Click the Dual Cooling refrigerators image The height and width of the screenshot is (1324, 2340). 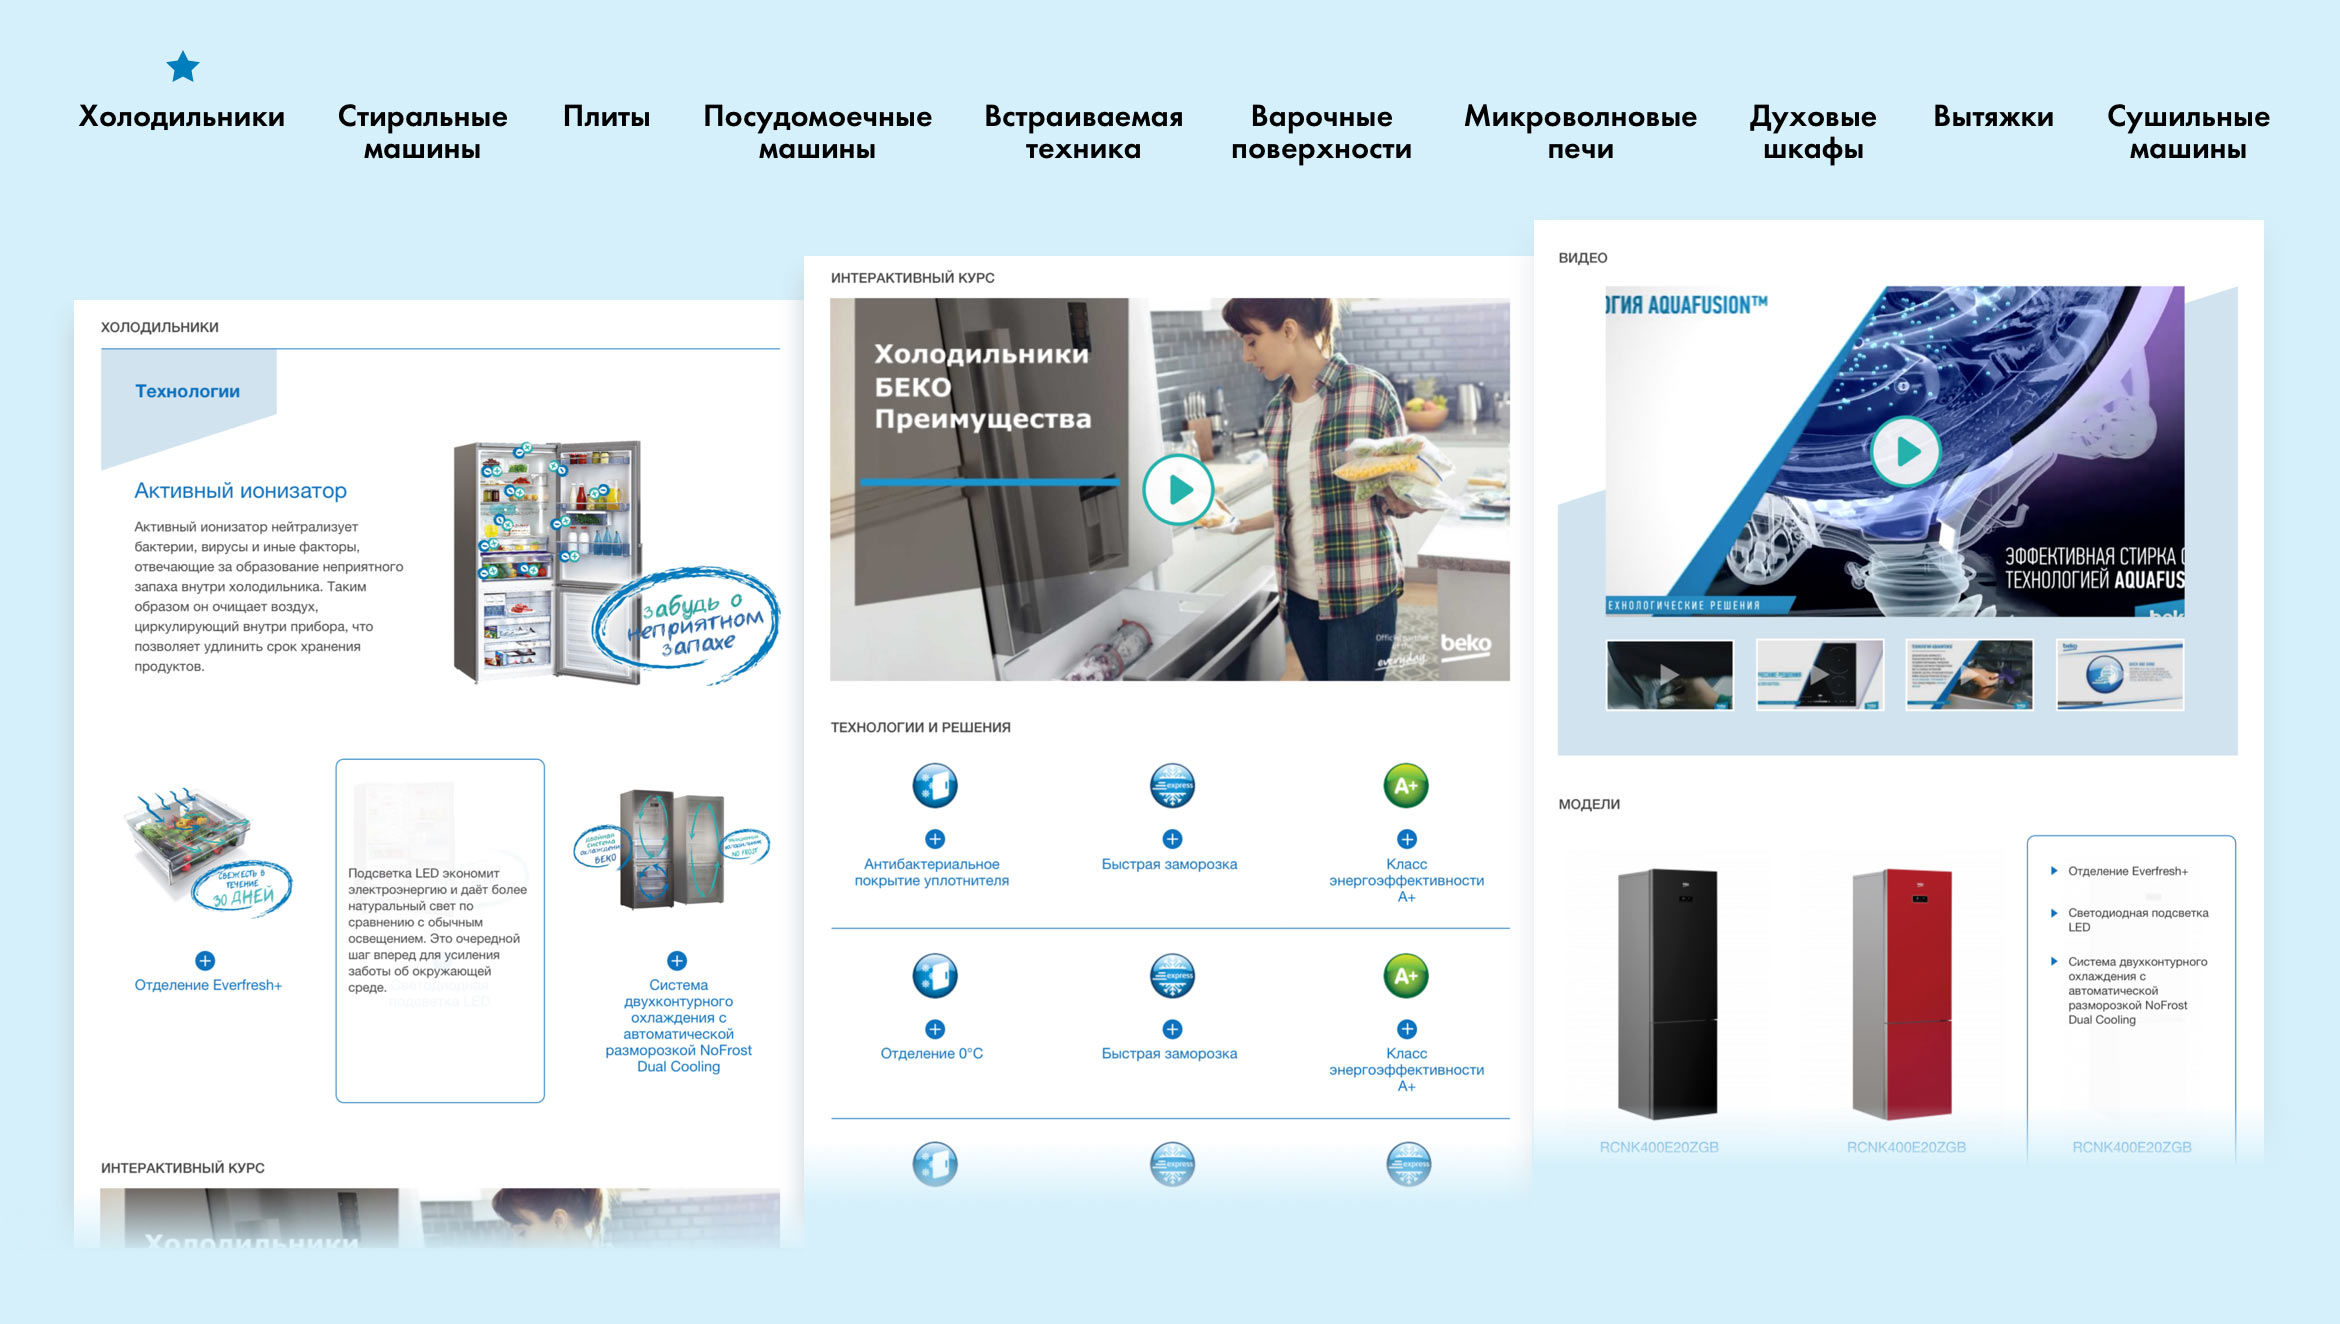click(x=671, y=849)
